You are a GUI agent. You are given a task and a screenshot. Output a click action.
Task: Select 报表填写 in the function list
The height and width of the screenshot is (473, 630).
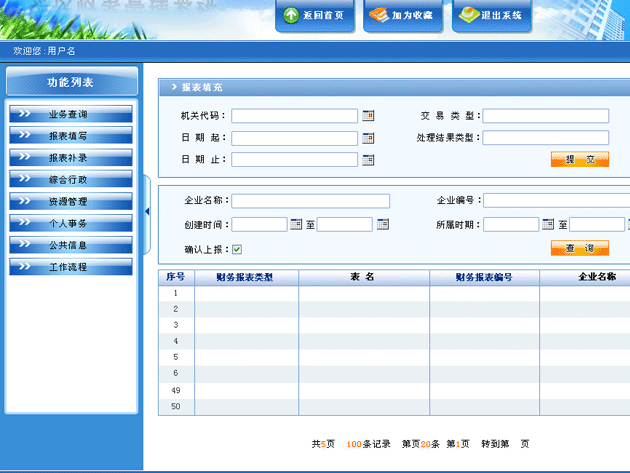(70, 136)
